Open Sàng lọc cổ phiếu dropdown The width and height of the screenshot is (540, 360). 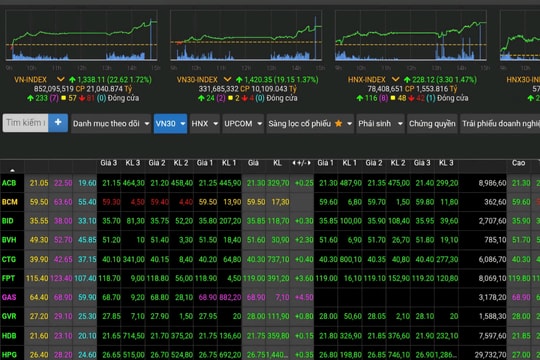pyautogui.click(x=310, y=123)
